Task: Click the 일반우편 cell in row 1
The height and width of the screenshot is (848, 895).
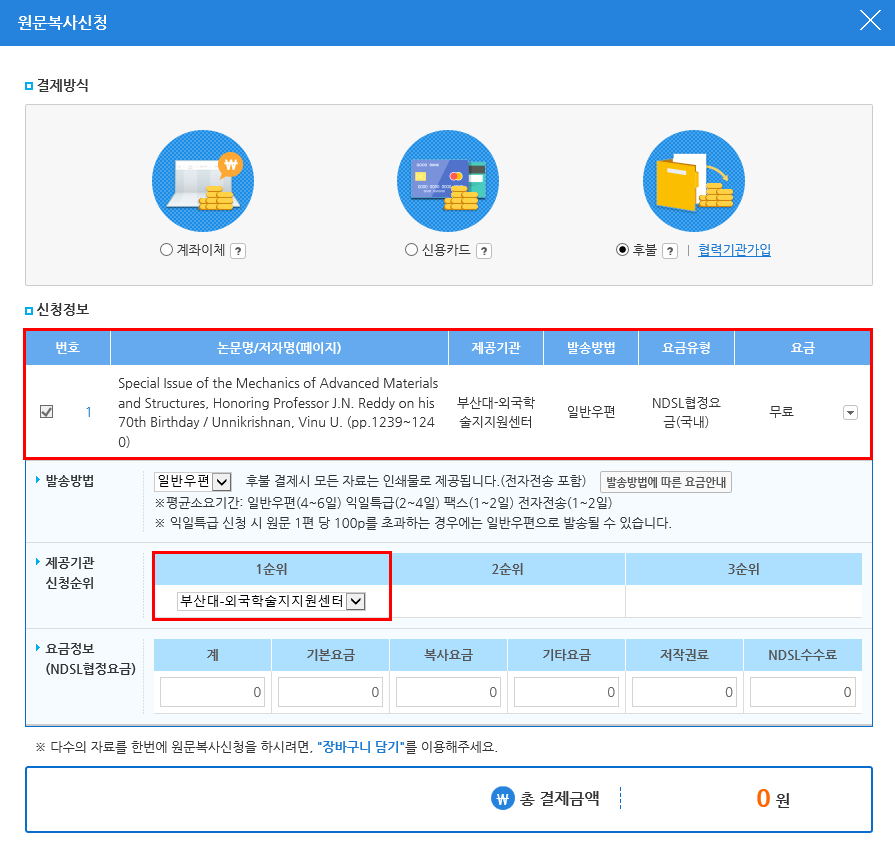Action: [x=591, y=411]
